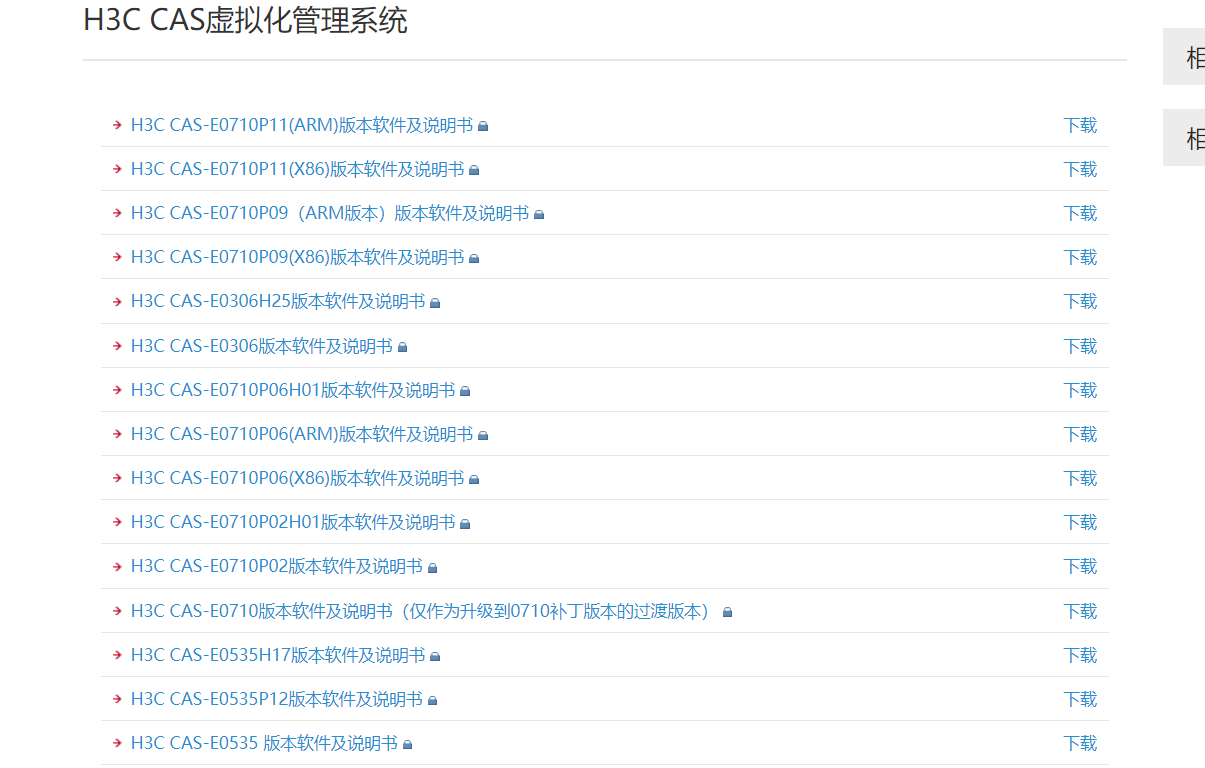Click the lock icon beside E0710P06(ARM) entry
Screen dimensions: 1205x768
click(x=483, y=435)
